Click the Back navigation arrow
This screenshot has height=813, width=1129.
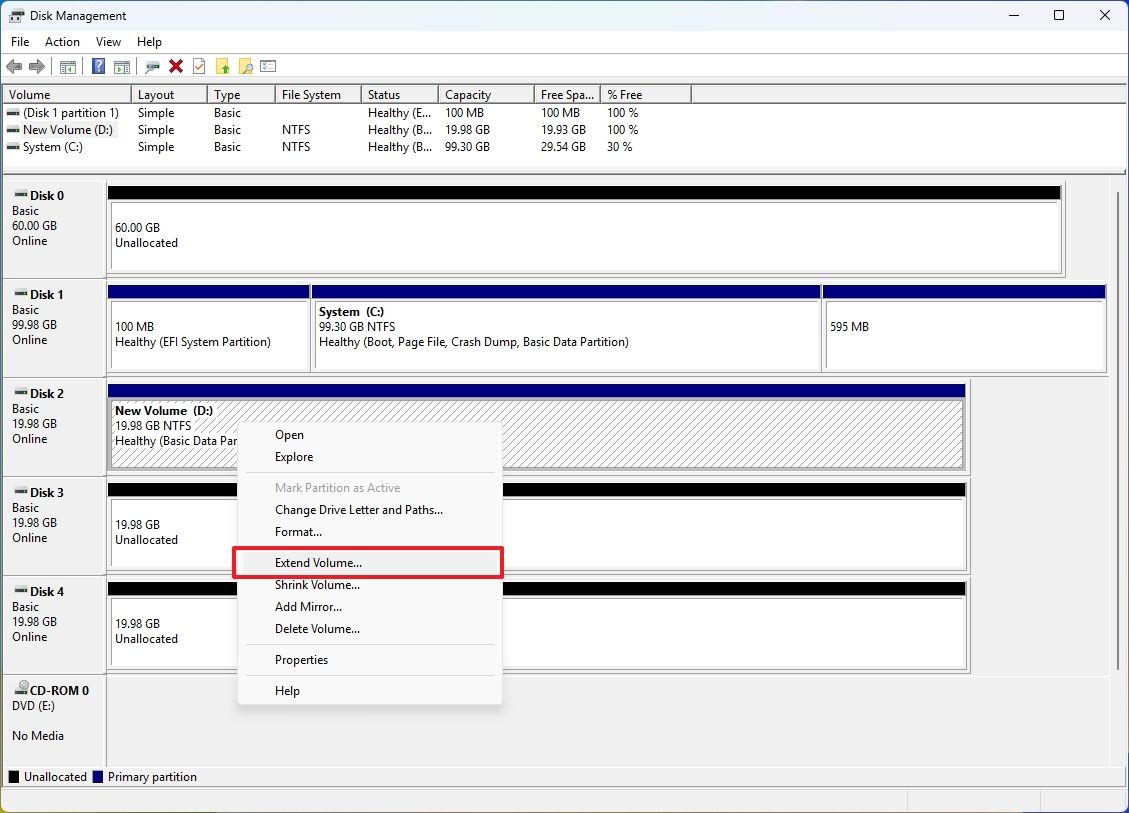(x=14, y=66)
